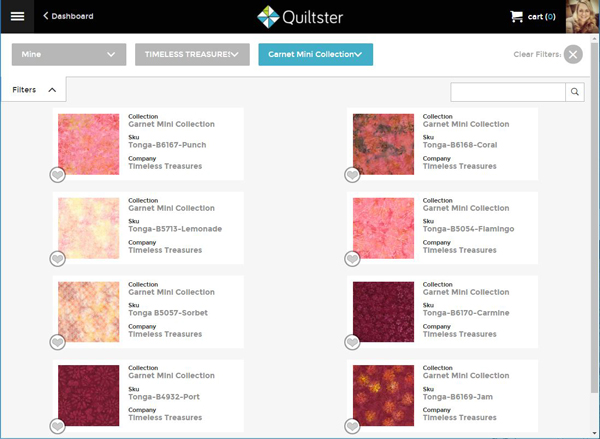Favorite the Tonga-B4932-Port fabric
The height and width of the screenshot is (439, 600).
tap(57, 426)
